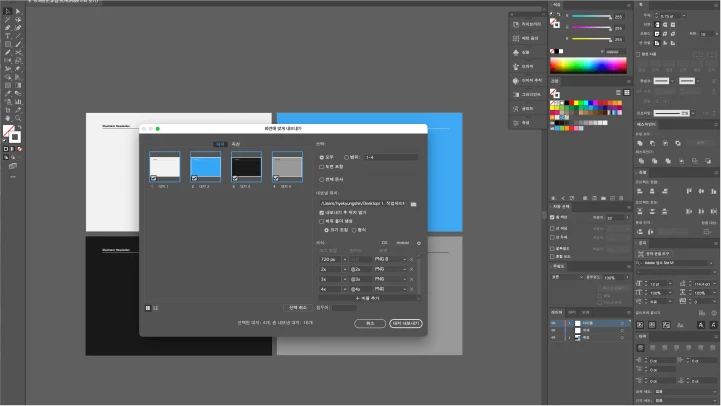Click the touch type tool button in Character panel
721x406 pixels.
656,254
